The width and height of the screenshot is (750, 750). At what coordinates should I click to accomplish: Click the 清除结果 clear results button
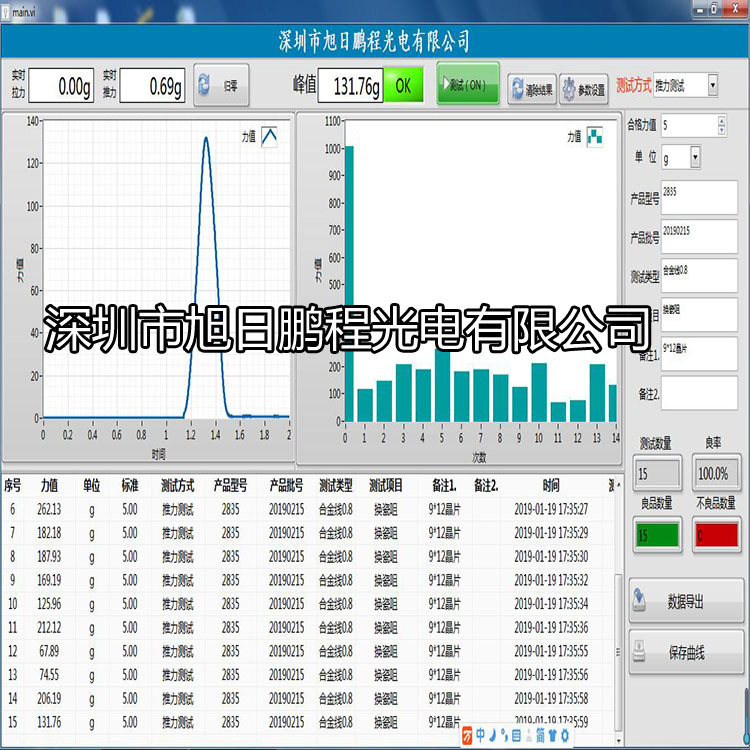click(532, 89)
